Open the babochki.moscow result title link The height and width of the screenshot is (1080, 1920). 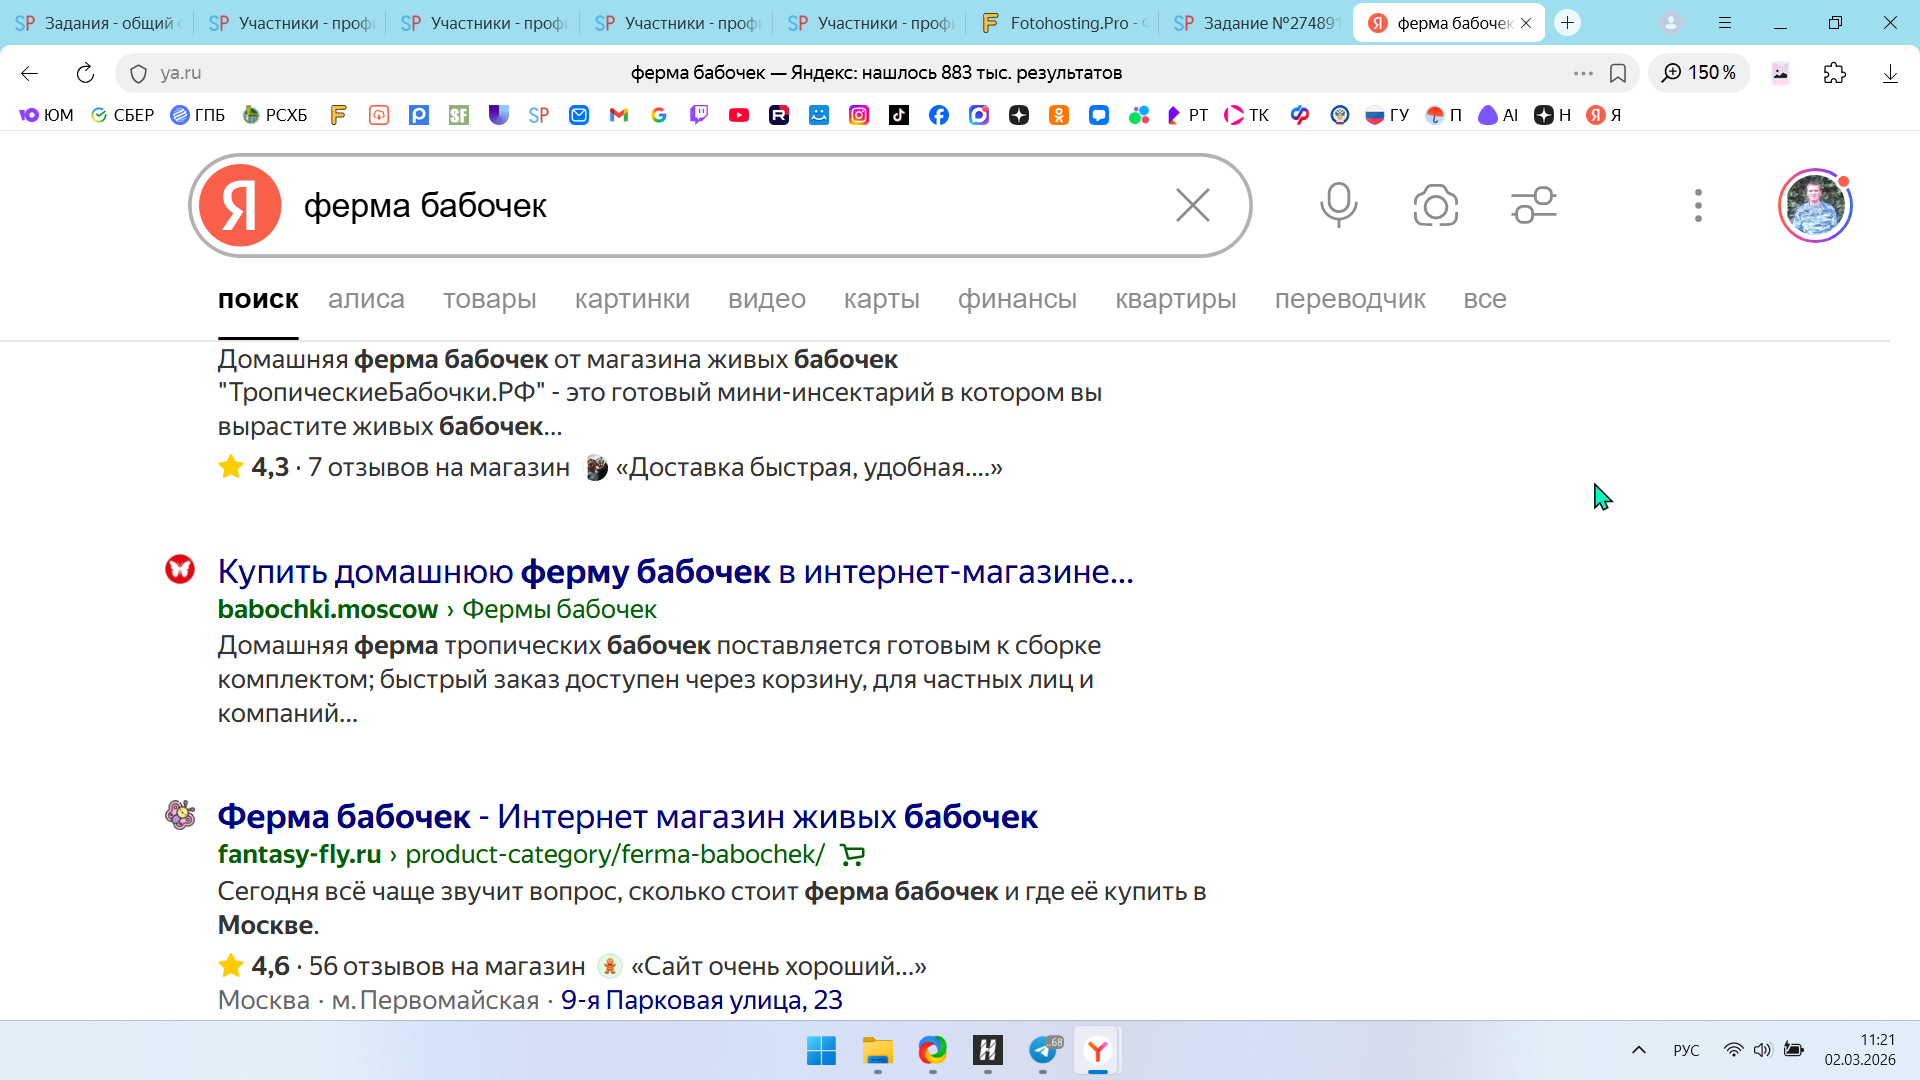click(x=675, y=572)
